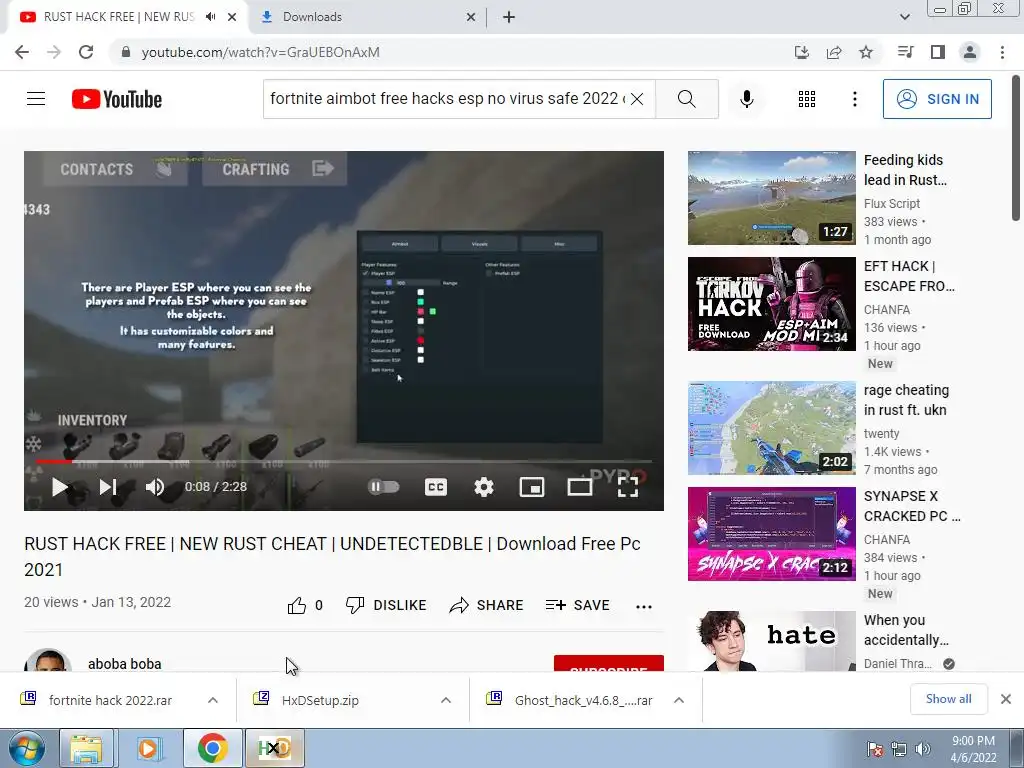Close the Downloads tab
Image resolution: width=1024 pixels, height=768 pixels.
[471, 17]
